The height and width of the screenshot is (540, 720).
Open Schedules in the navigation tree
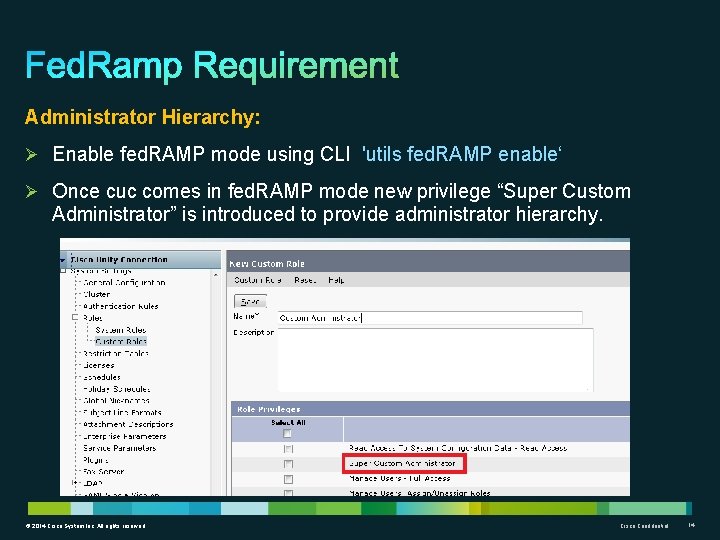(x=101, y=377)
